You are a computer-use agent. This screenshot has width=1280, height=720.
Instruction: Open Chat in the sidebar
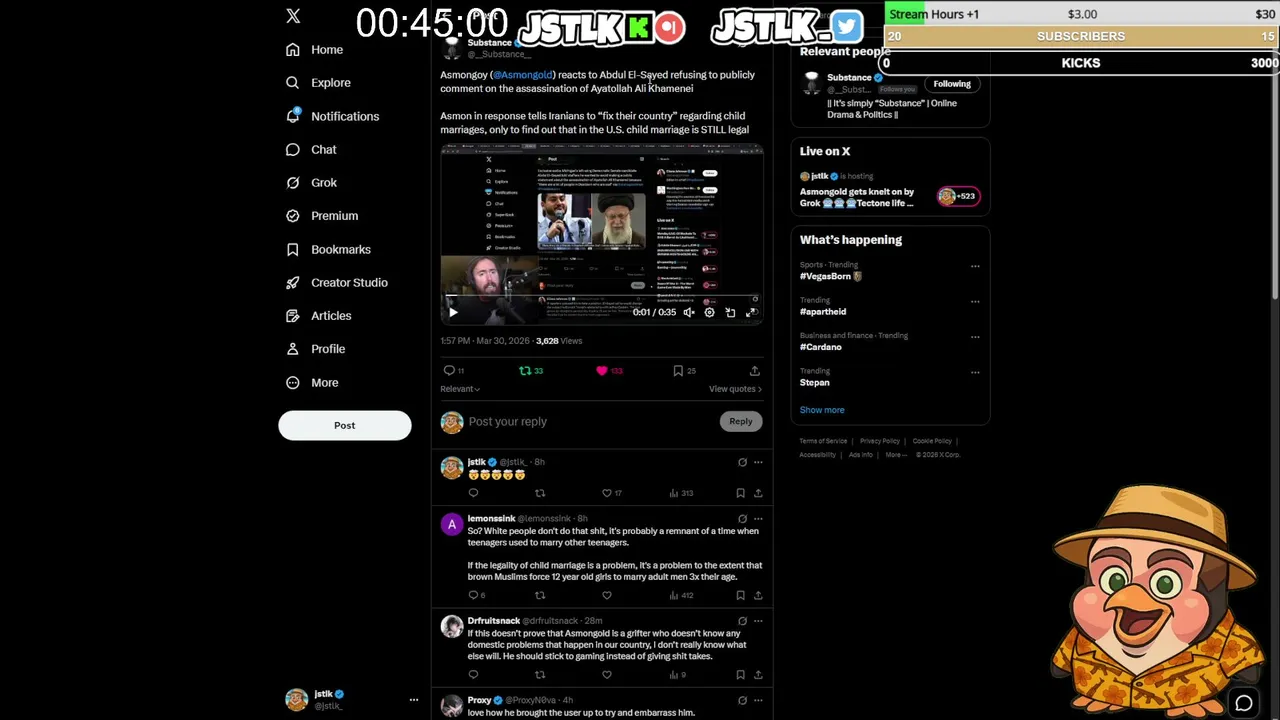coord(311,150)
